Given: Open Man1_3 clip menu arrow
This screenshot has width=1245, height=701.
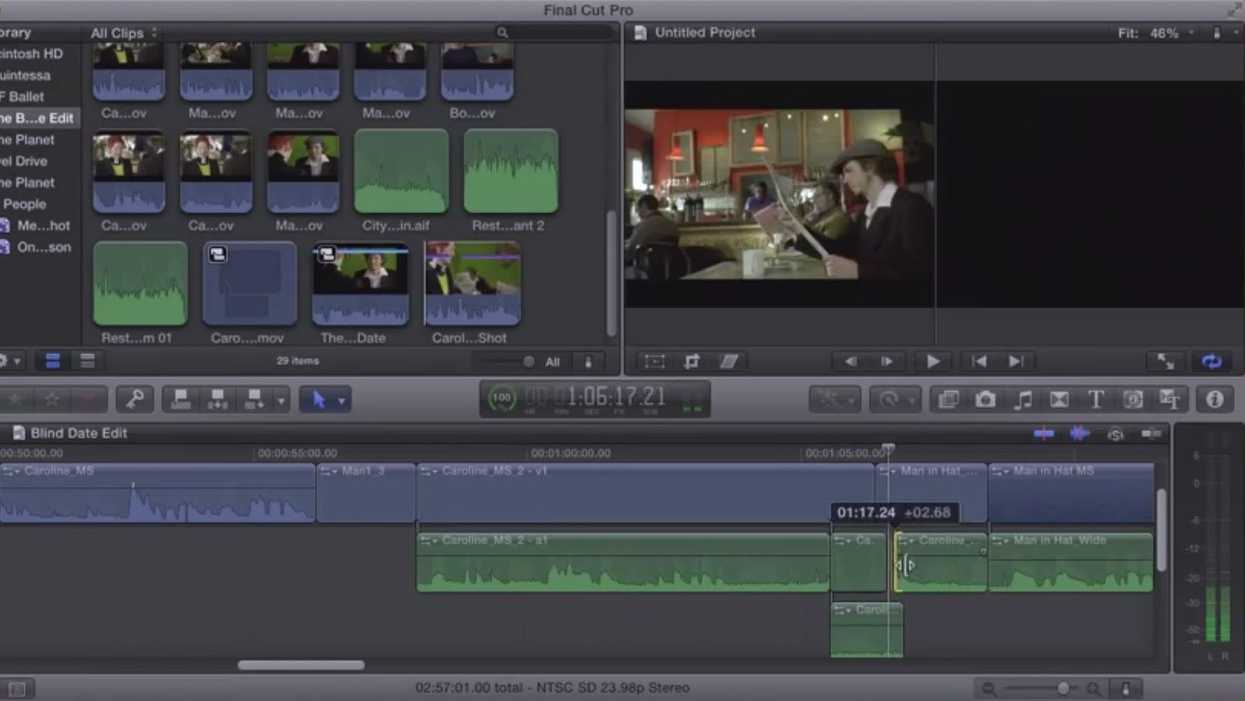Looking at the screenshot, I should point(328,470).
